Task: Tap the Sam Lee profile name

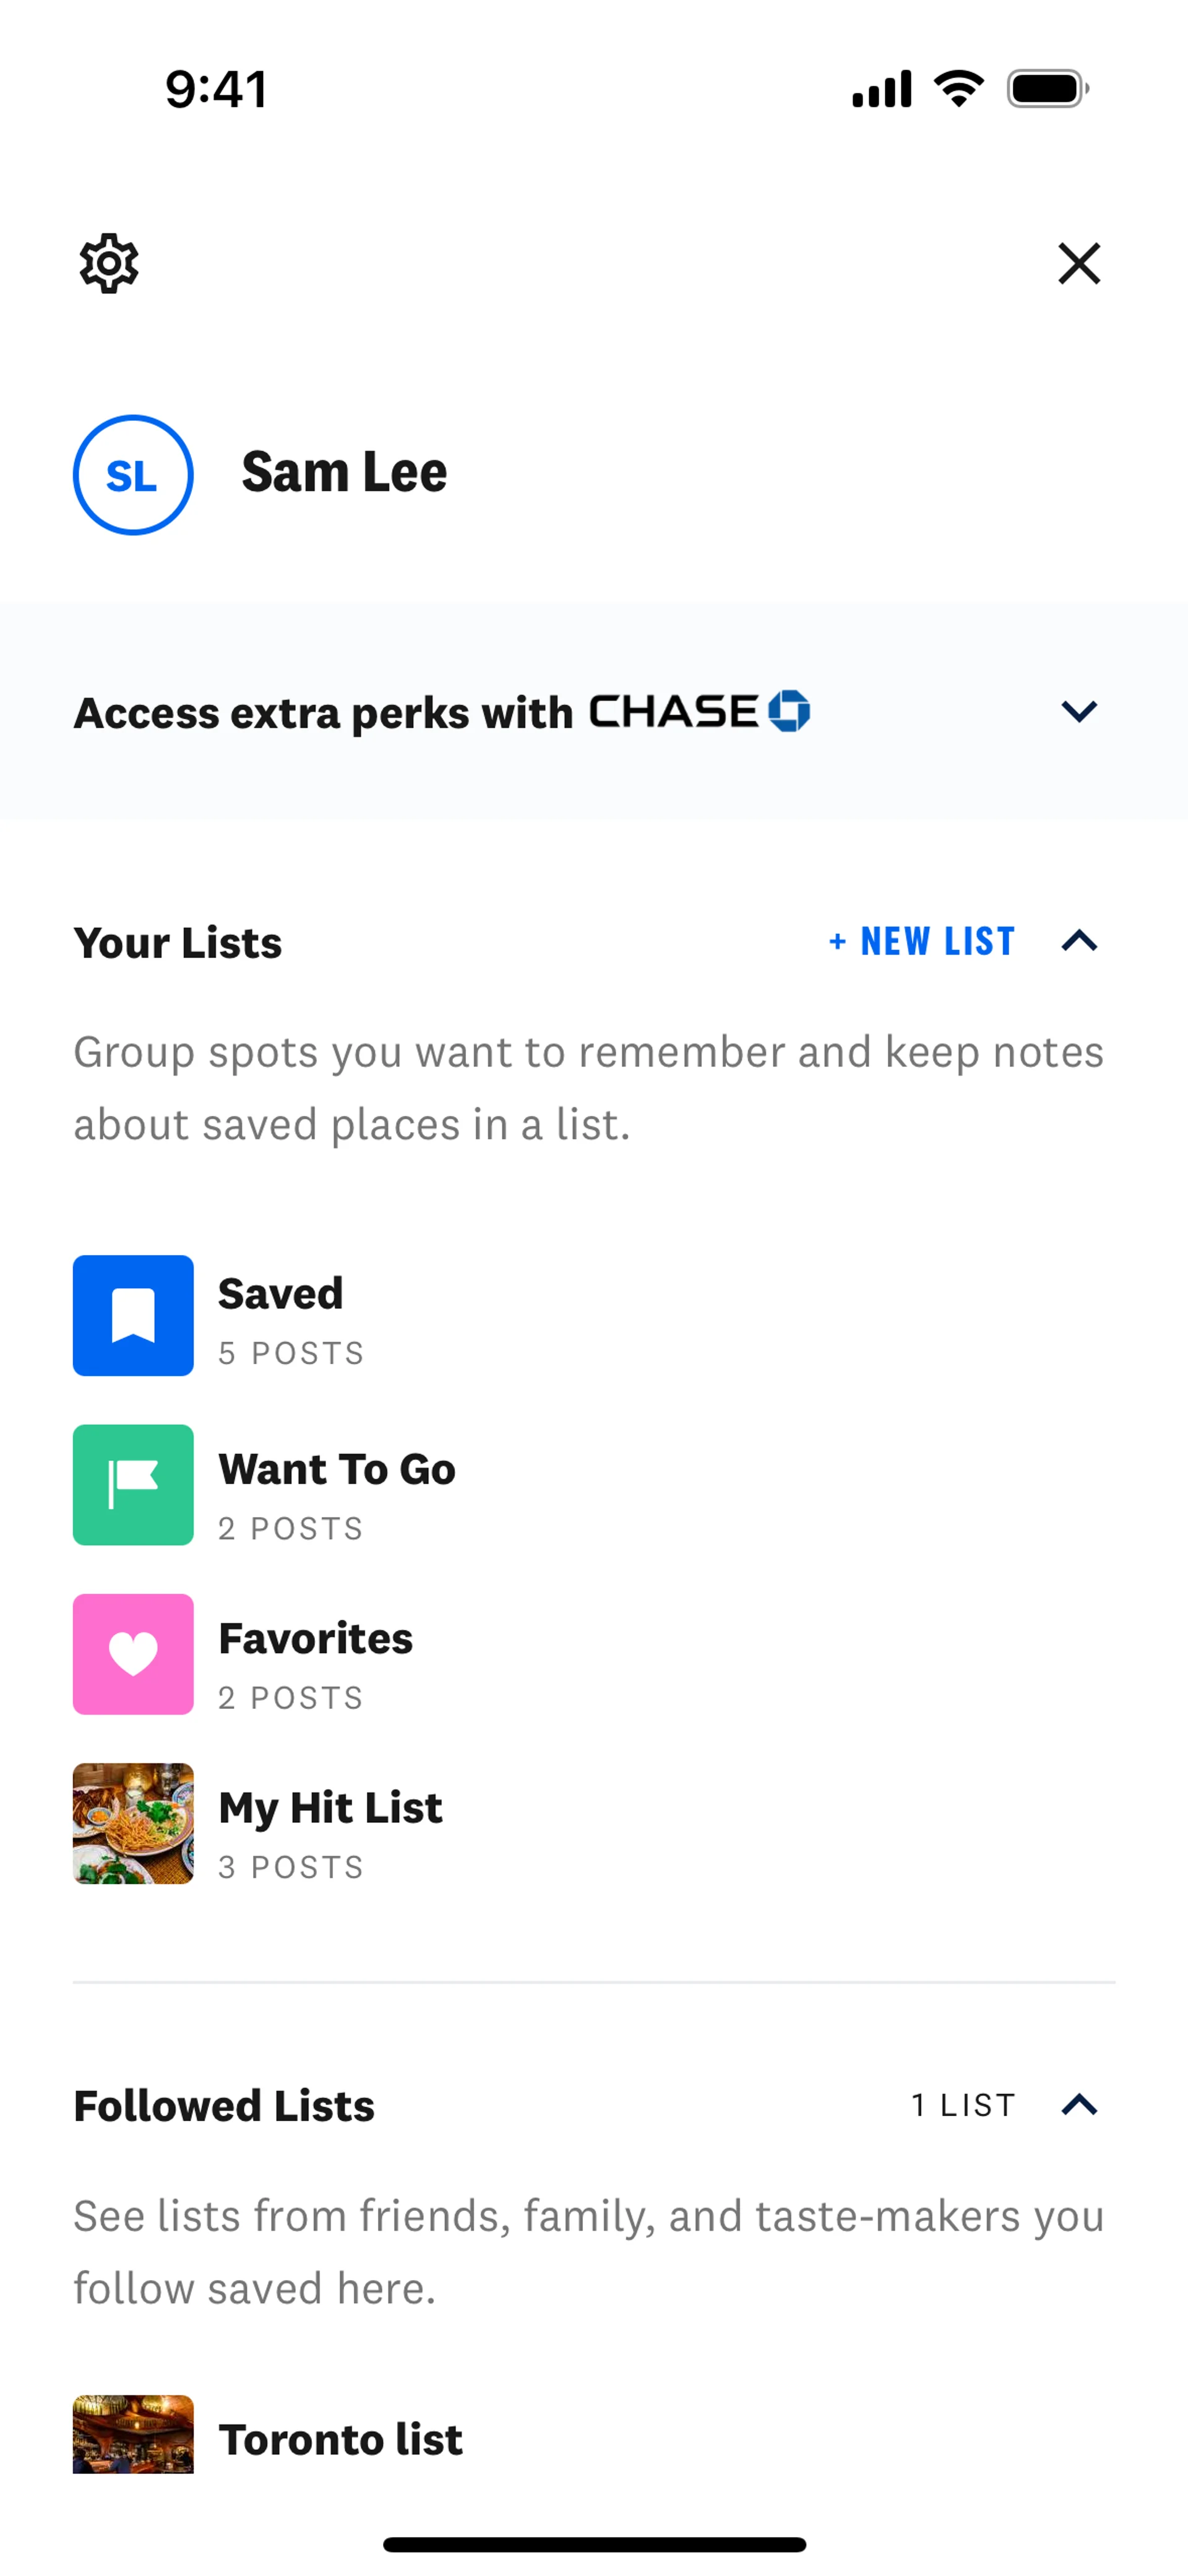Action: tap(344, 473)
